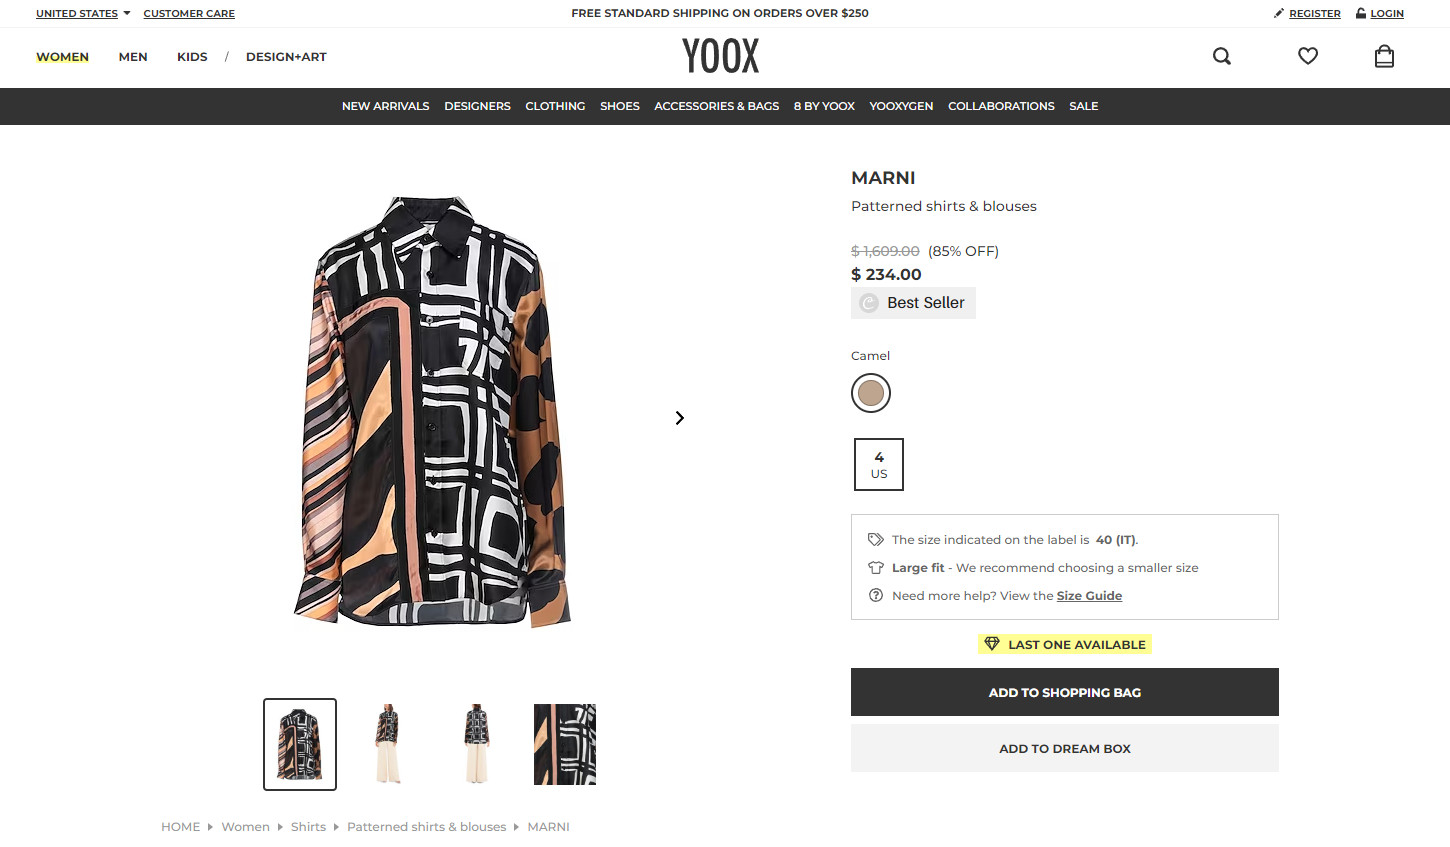Click the Best Seller badge
Image resolution: width=1450 pixels, height=847 pixels.
tap(913, 303)
